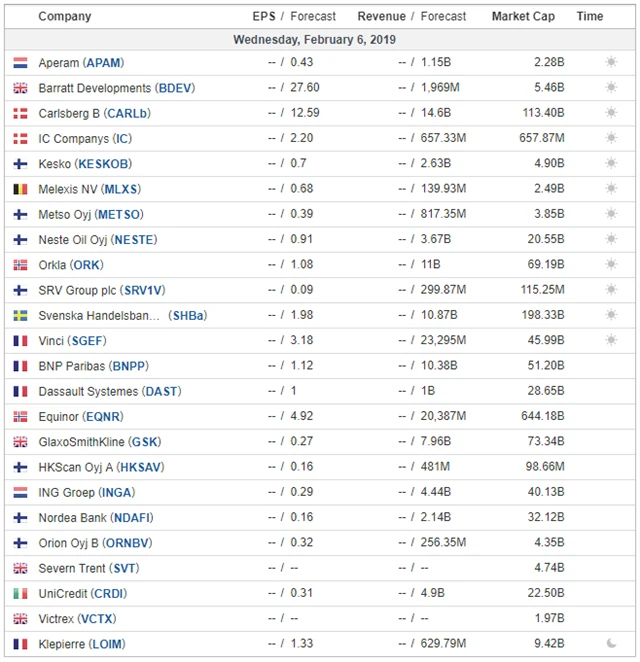Image resolution: width=640 pixels, height=662 pixels.
Task: Click the sun time icon in Aperam row
Action: click(x=611, y=63)
